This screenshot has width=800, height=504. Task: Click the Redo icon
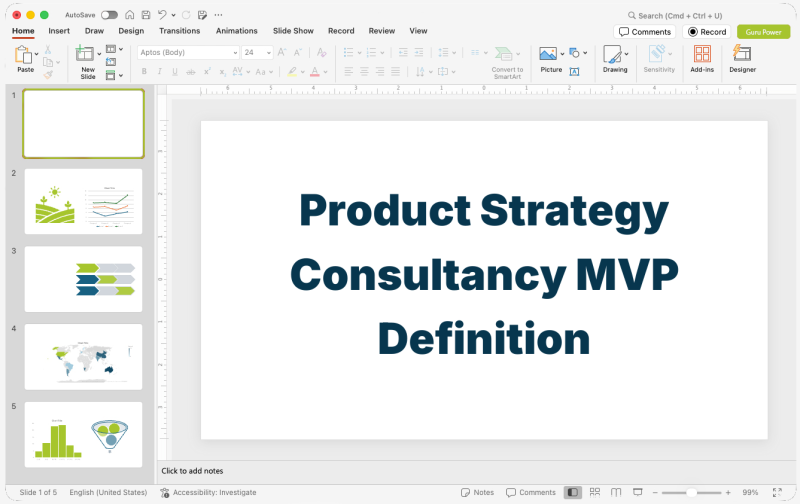[186, 15]
